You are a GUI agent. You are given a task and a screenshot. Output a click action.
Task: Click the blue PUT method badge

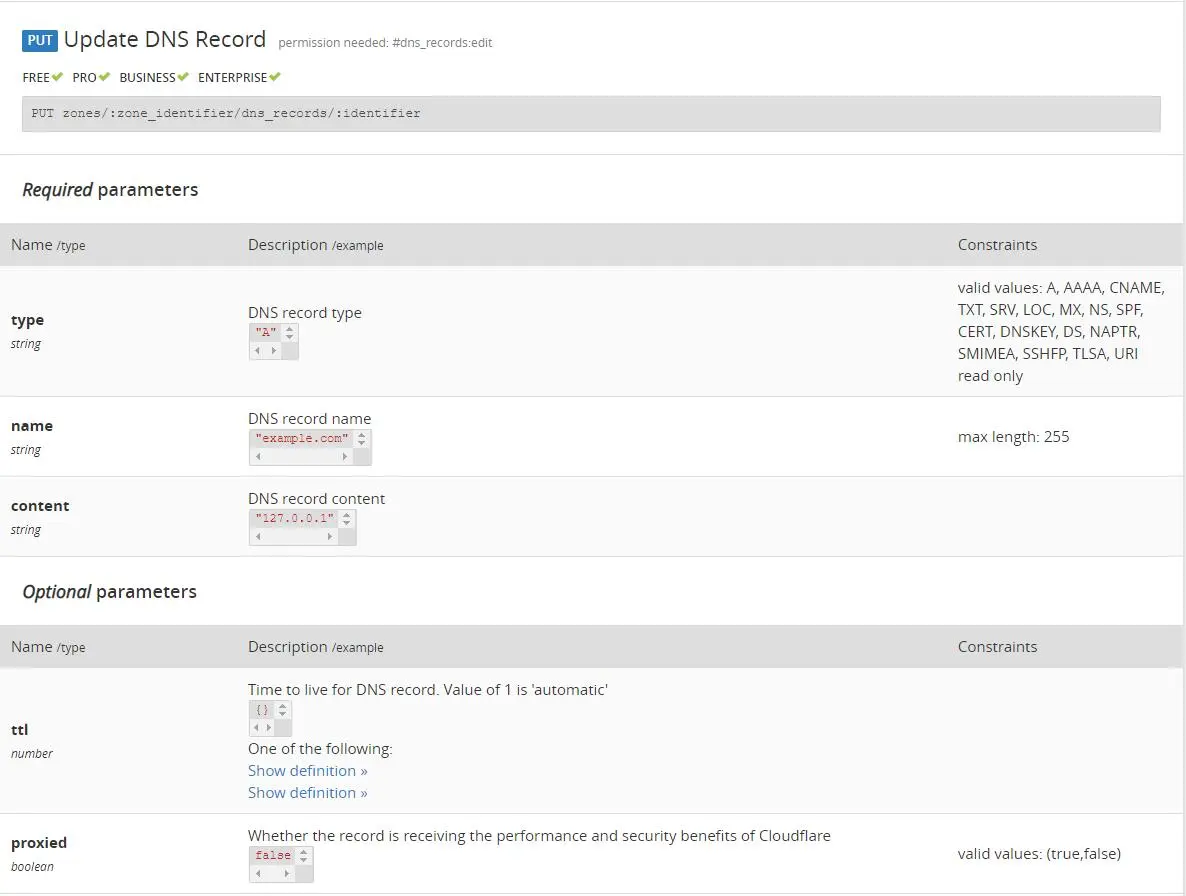pyautogui.click(x=40, y=41)
